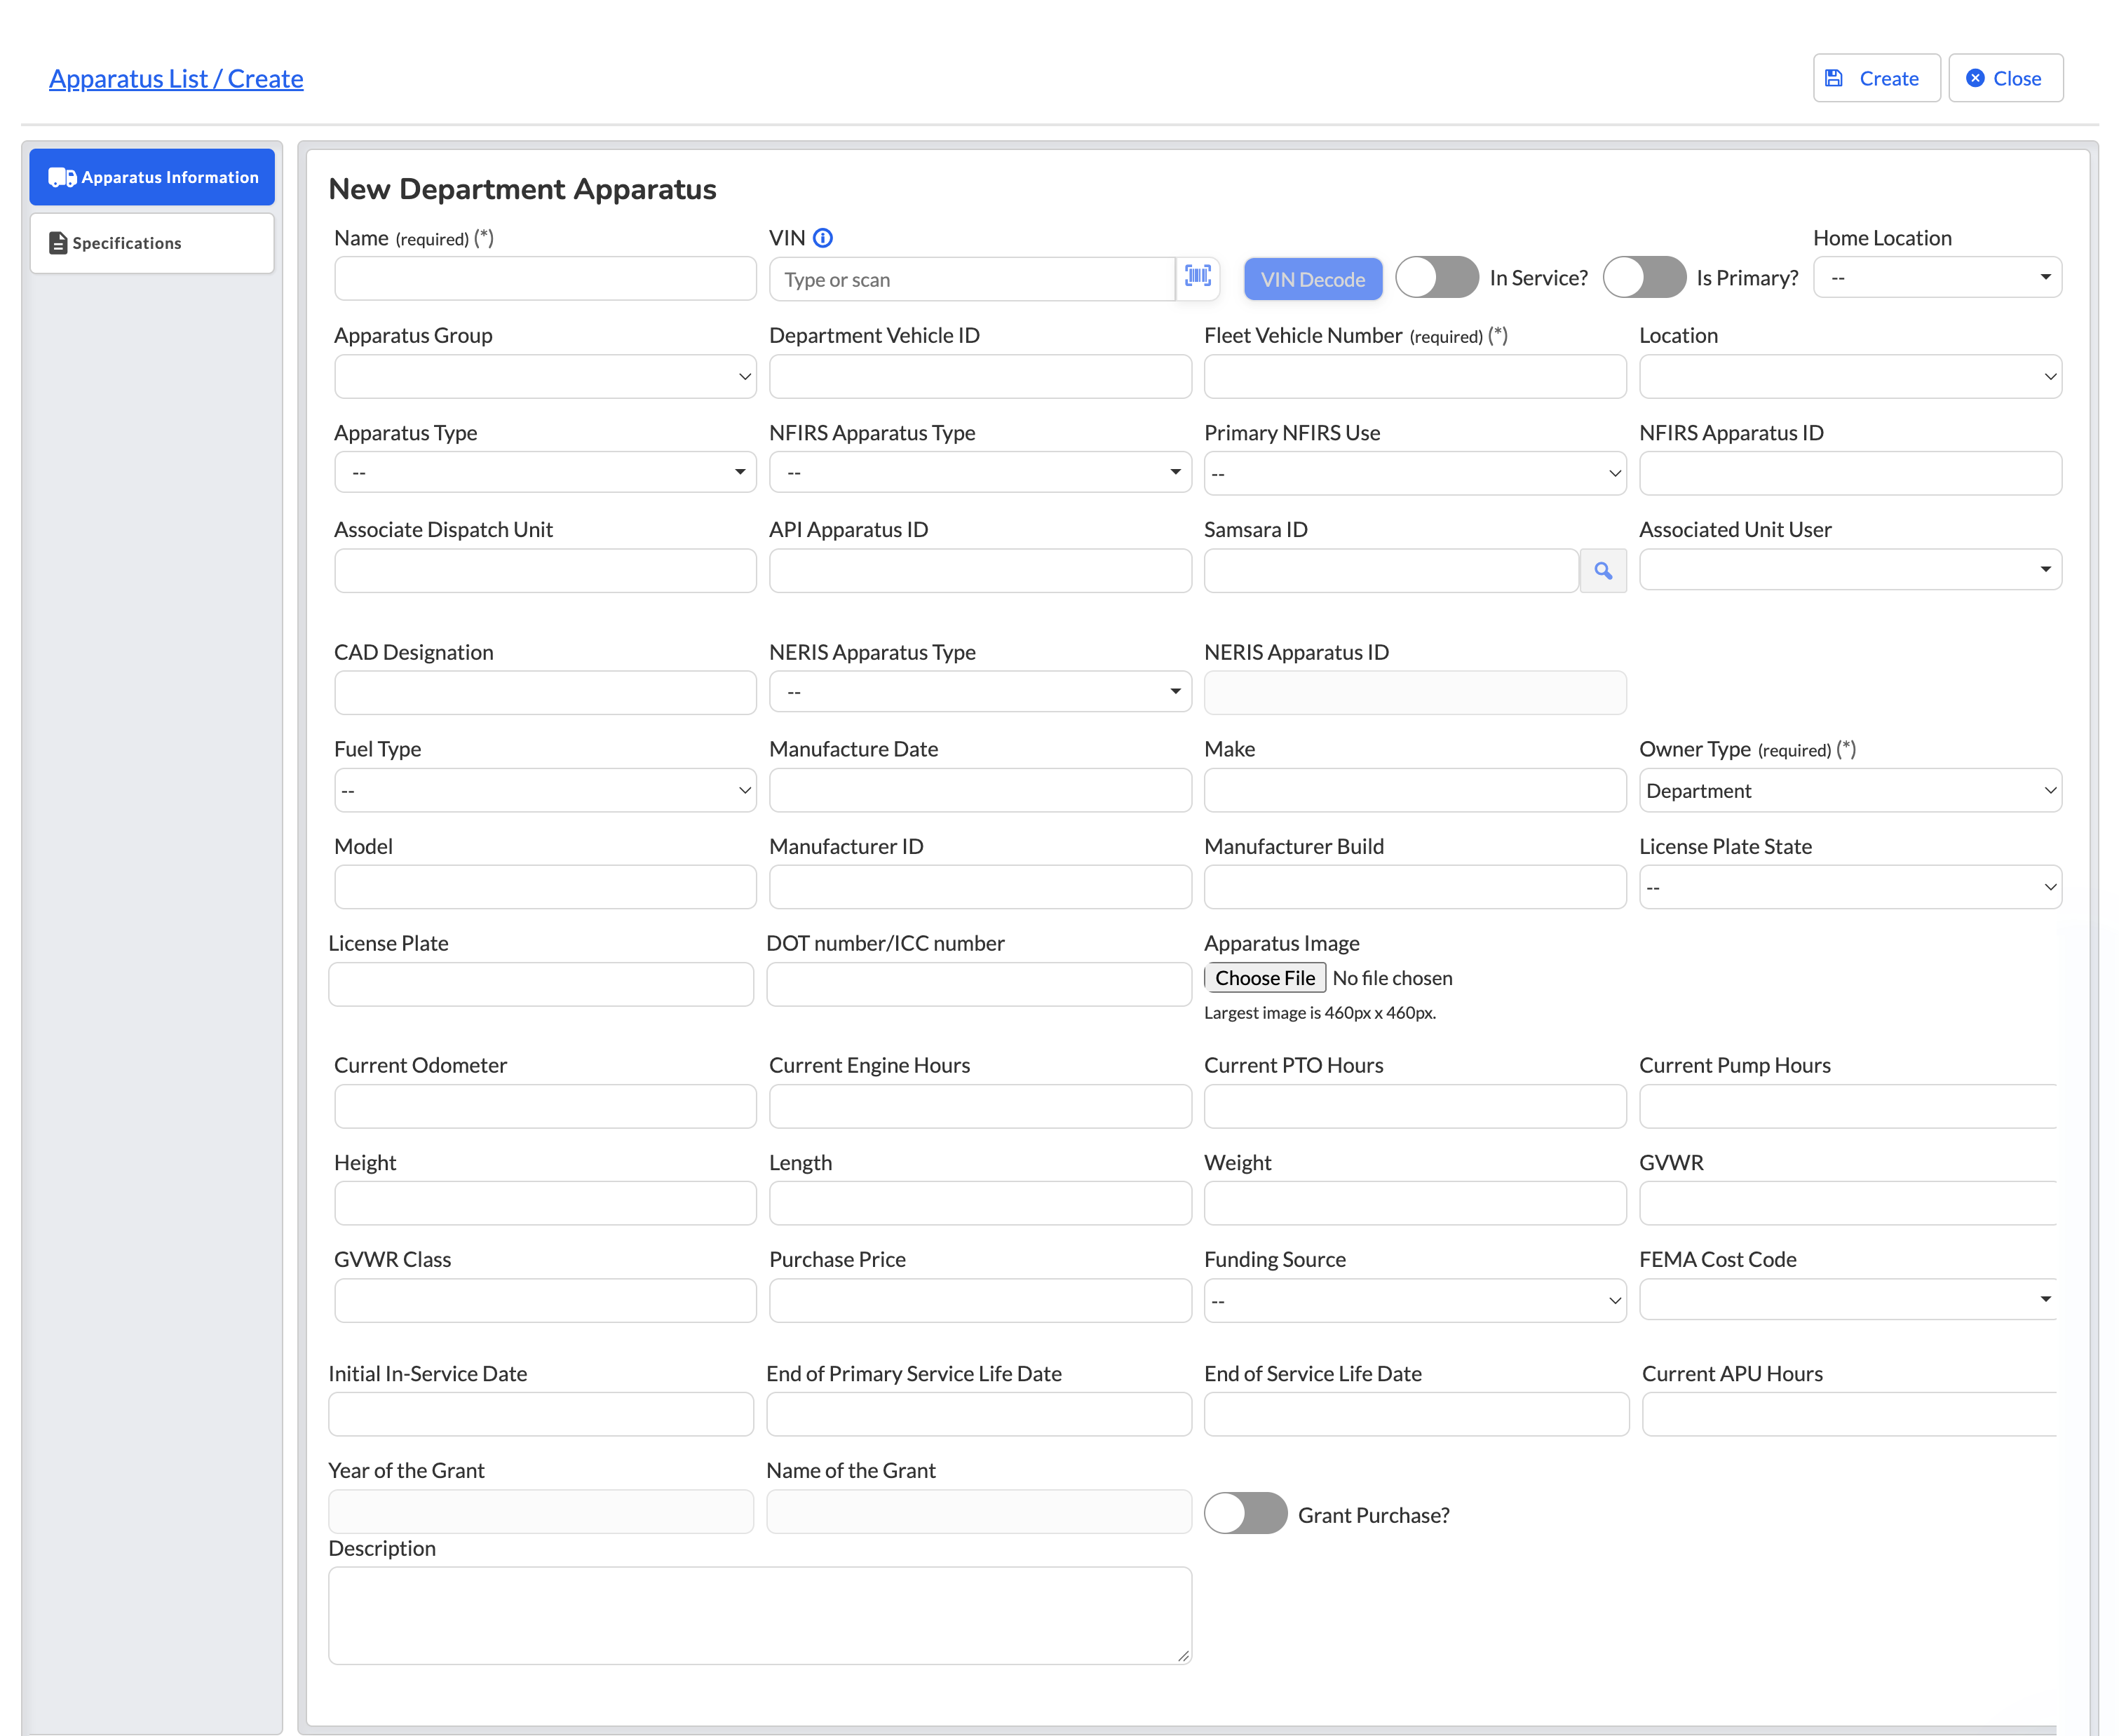Click the Fleet Vehicle Number field

click(1414, 376)
